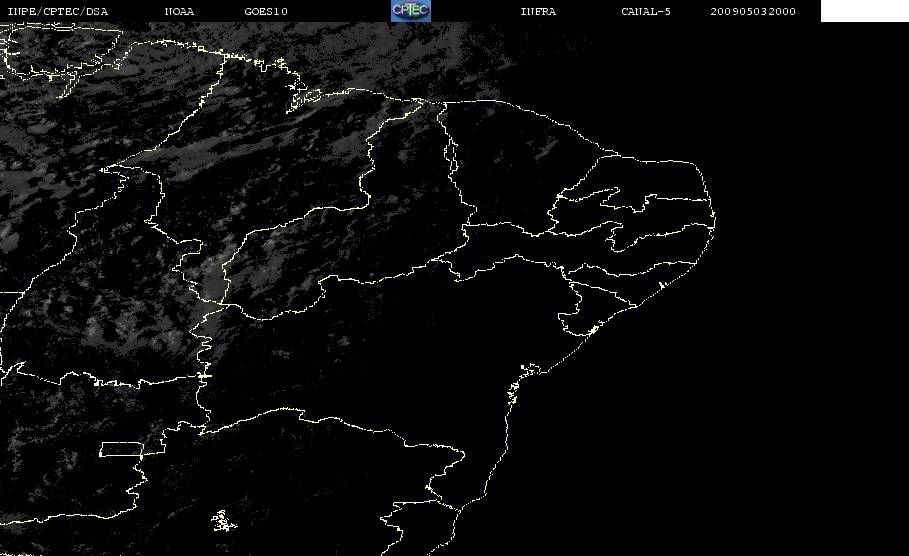909x556 pixels.
Task: Click the NOAA label in header
Action: coord(179,11)
